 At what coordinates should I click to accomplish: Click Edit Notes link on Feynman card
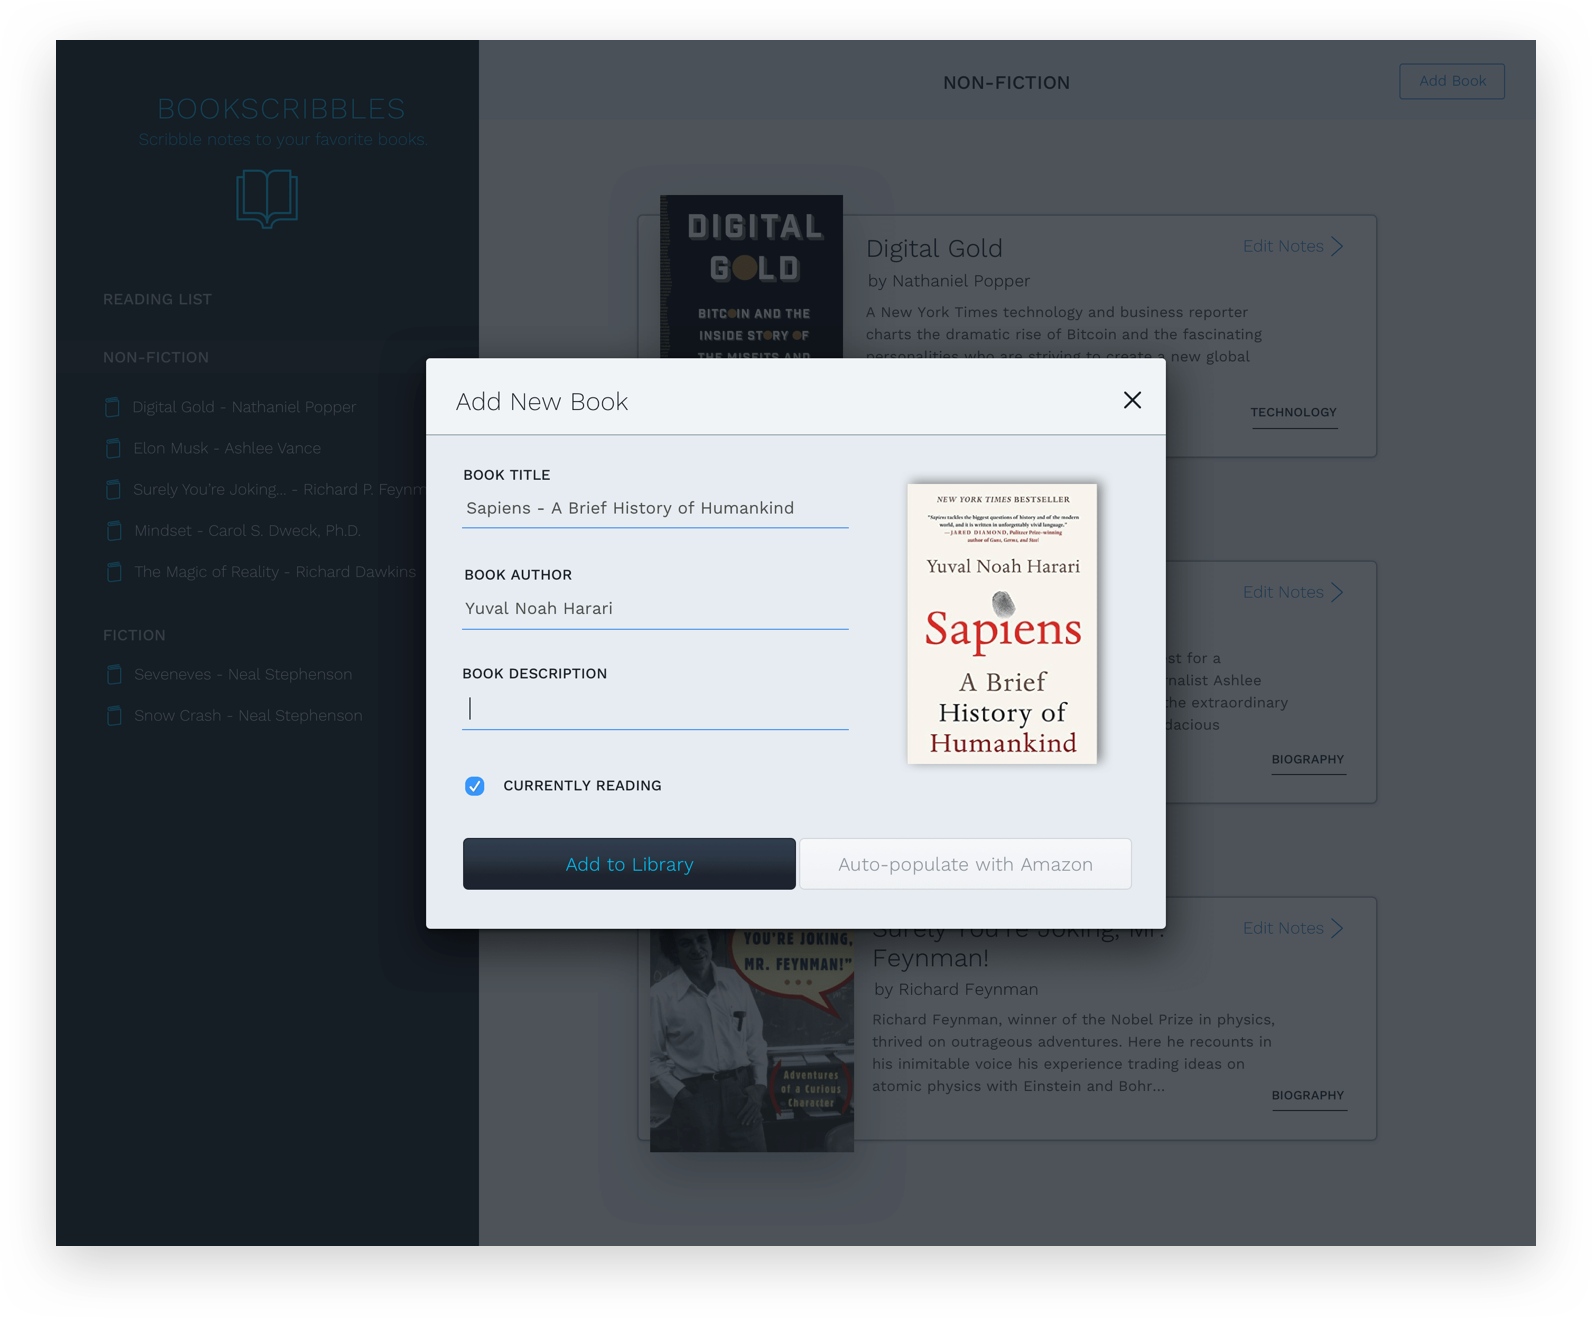pyautogui.click(x=1283, y=928)
